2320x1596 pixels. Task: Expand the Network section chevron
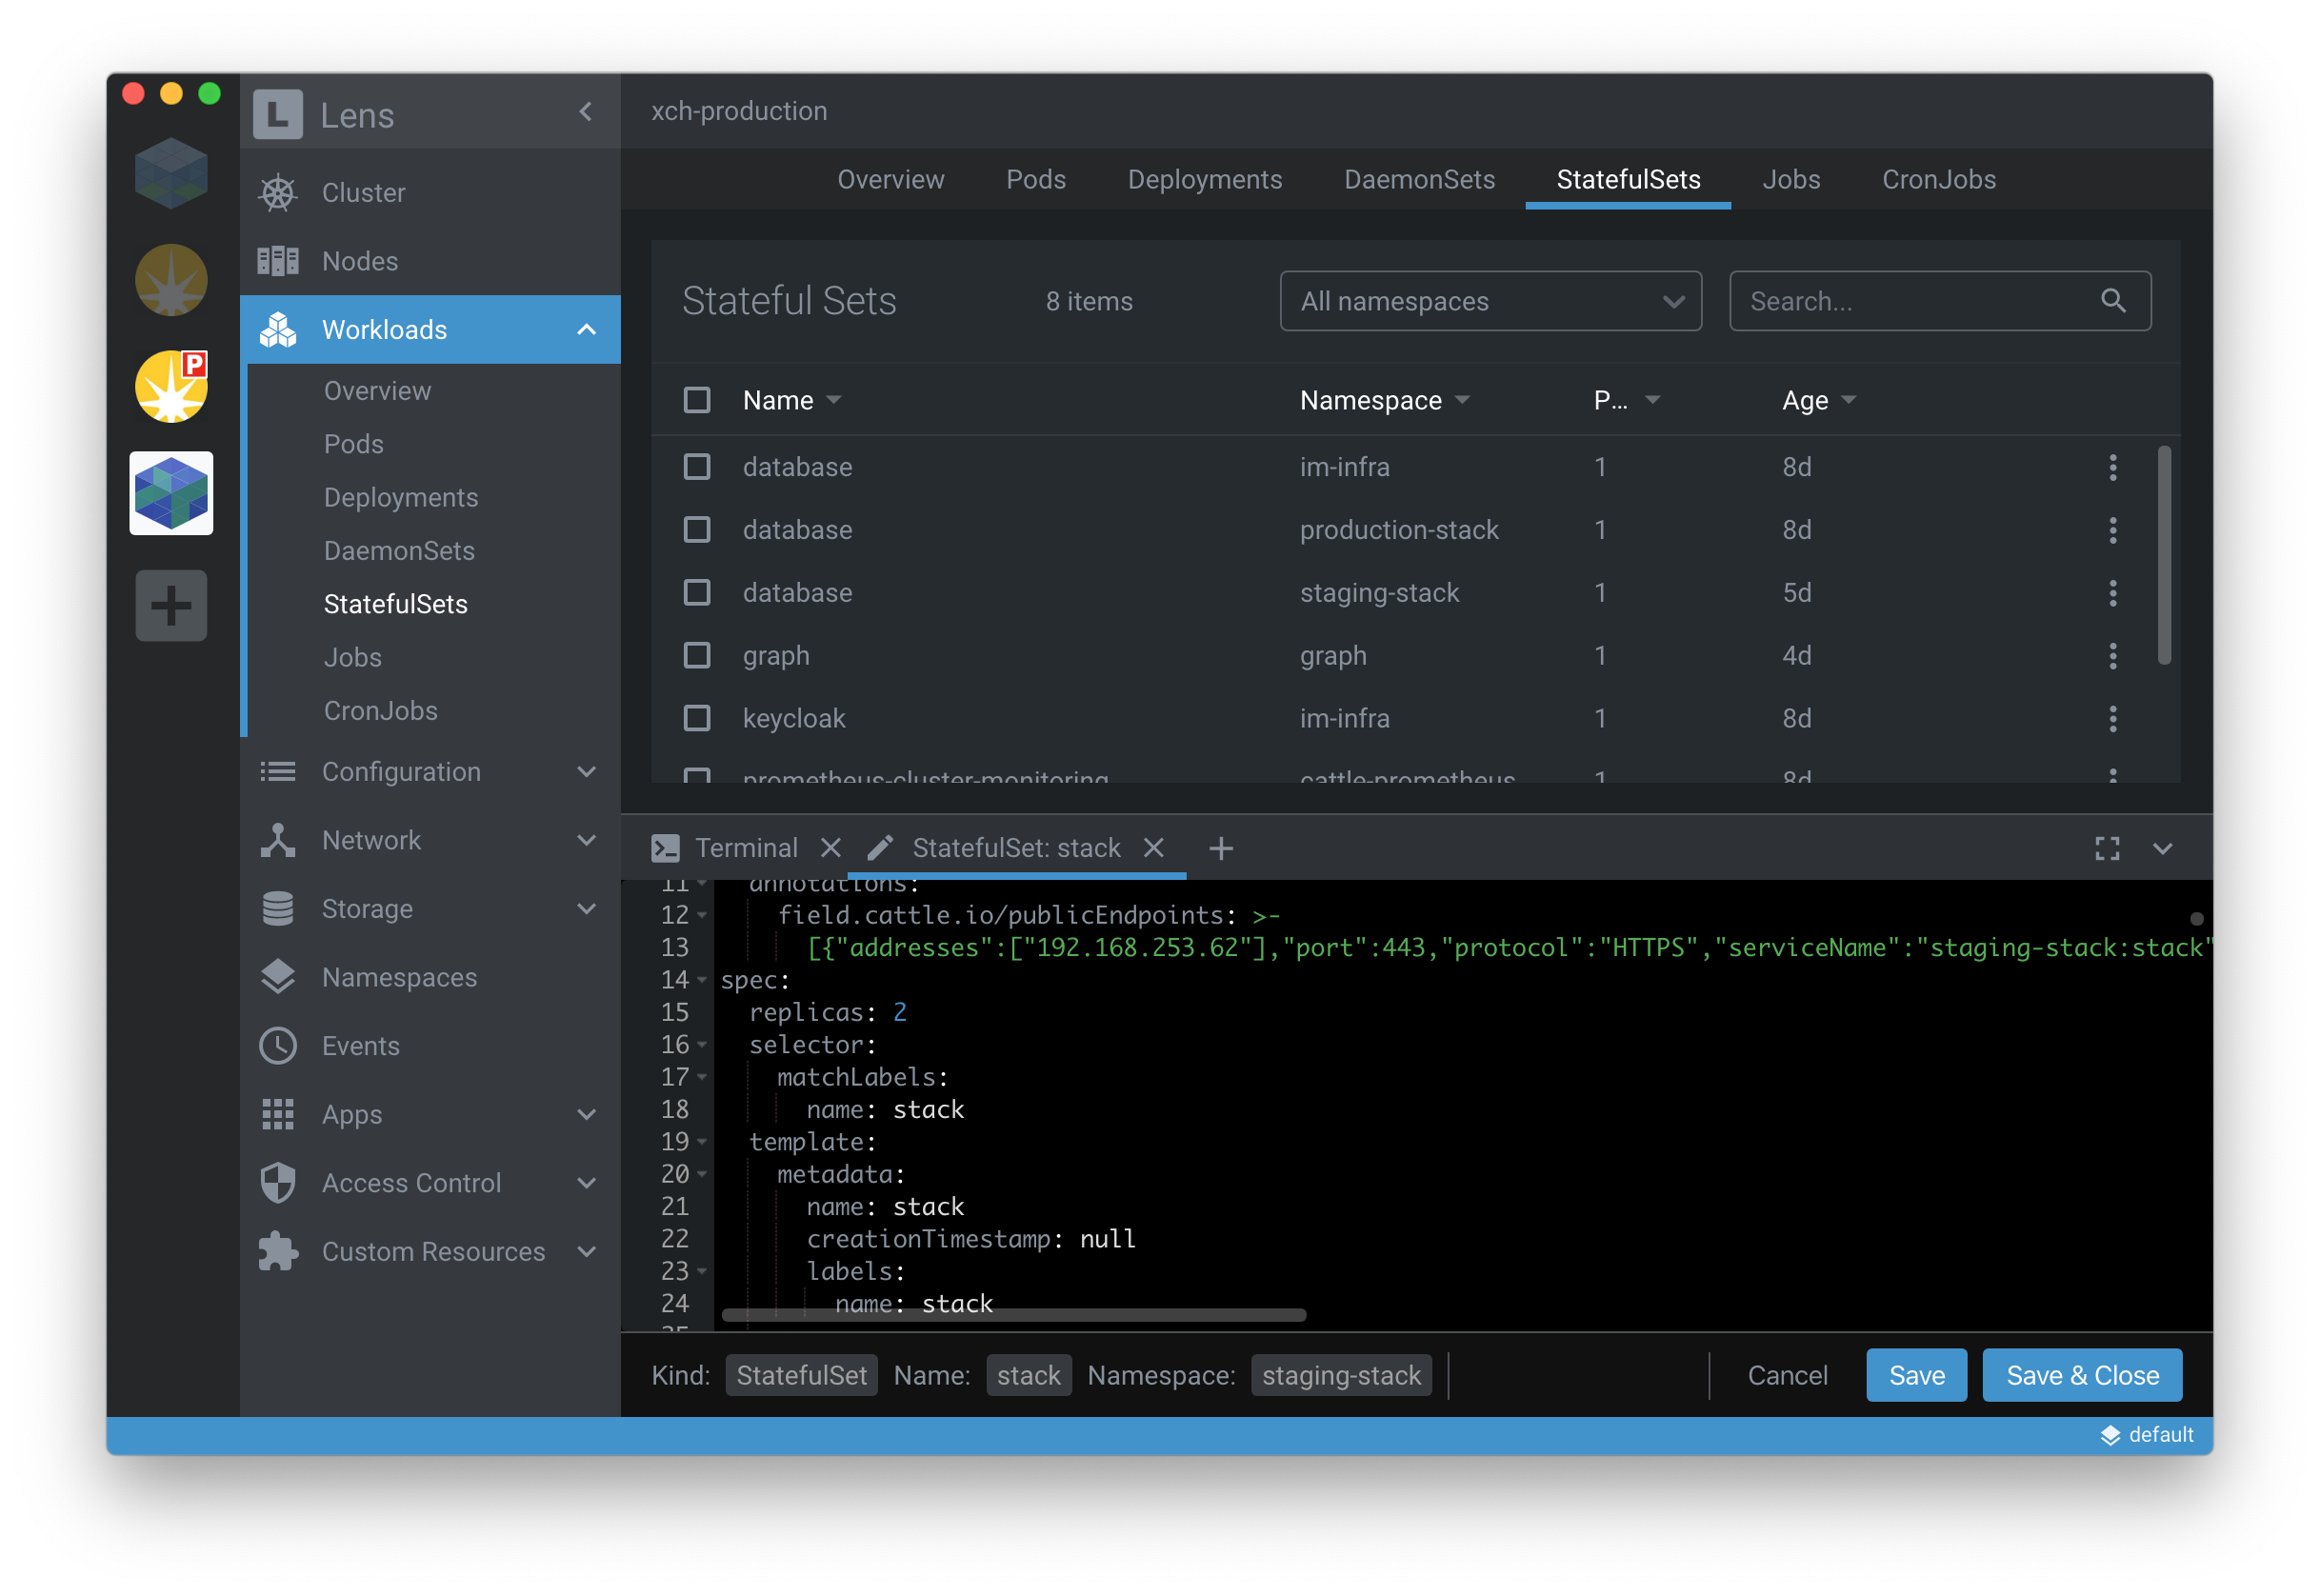586,840
